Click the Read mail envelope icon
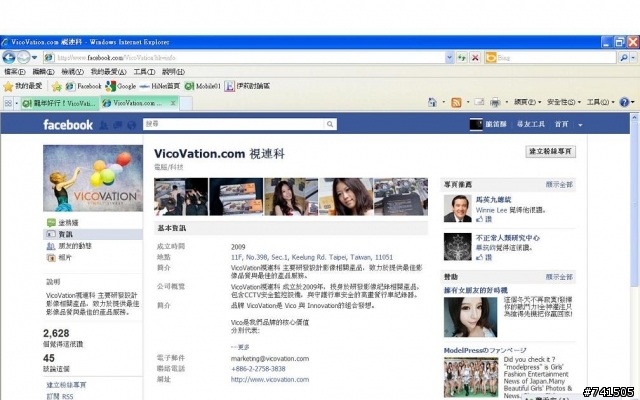Screen dimensions: 640x400 479,102
